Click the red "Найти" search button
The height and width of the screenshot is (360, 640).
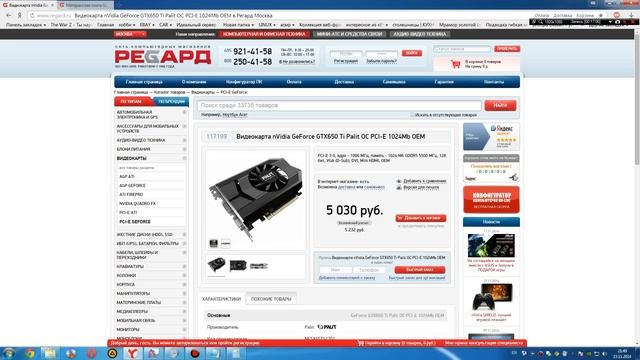(500, 105)
